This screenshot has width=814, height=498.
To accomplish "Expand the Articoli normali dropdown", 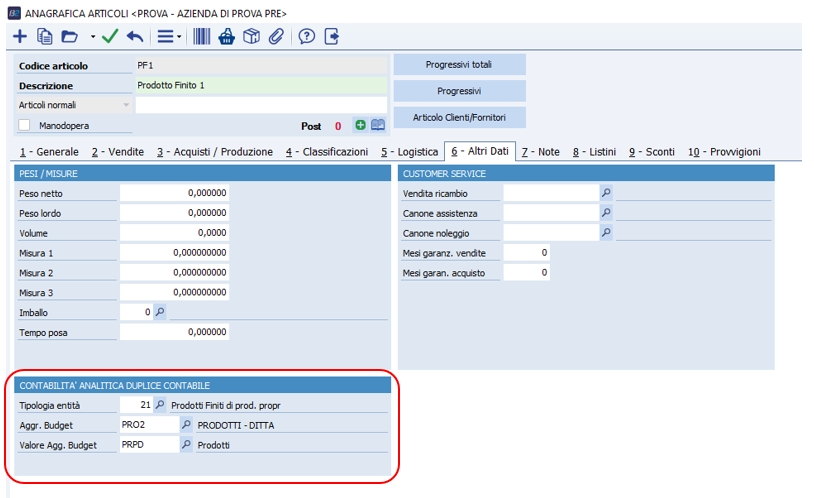I will tap(126, 105).
